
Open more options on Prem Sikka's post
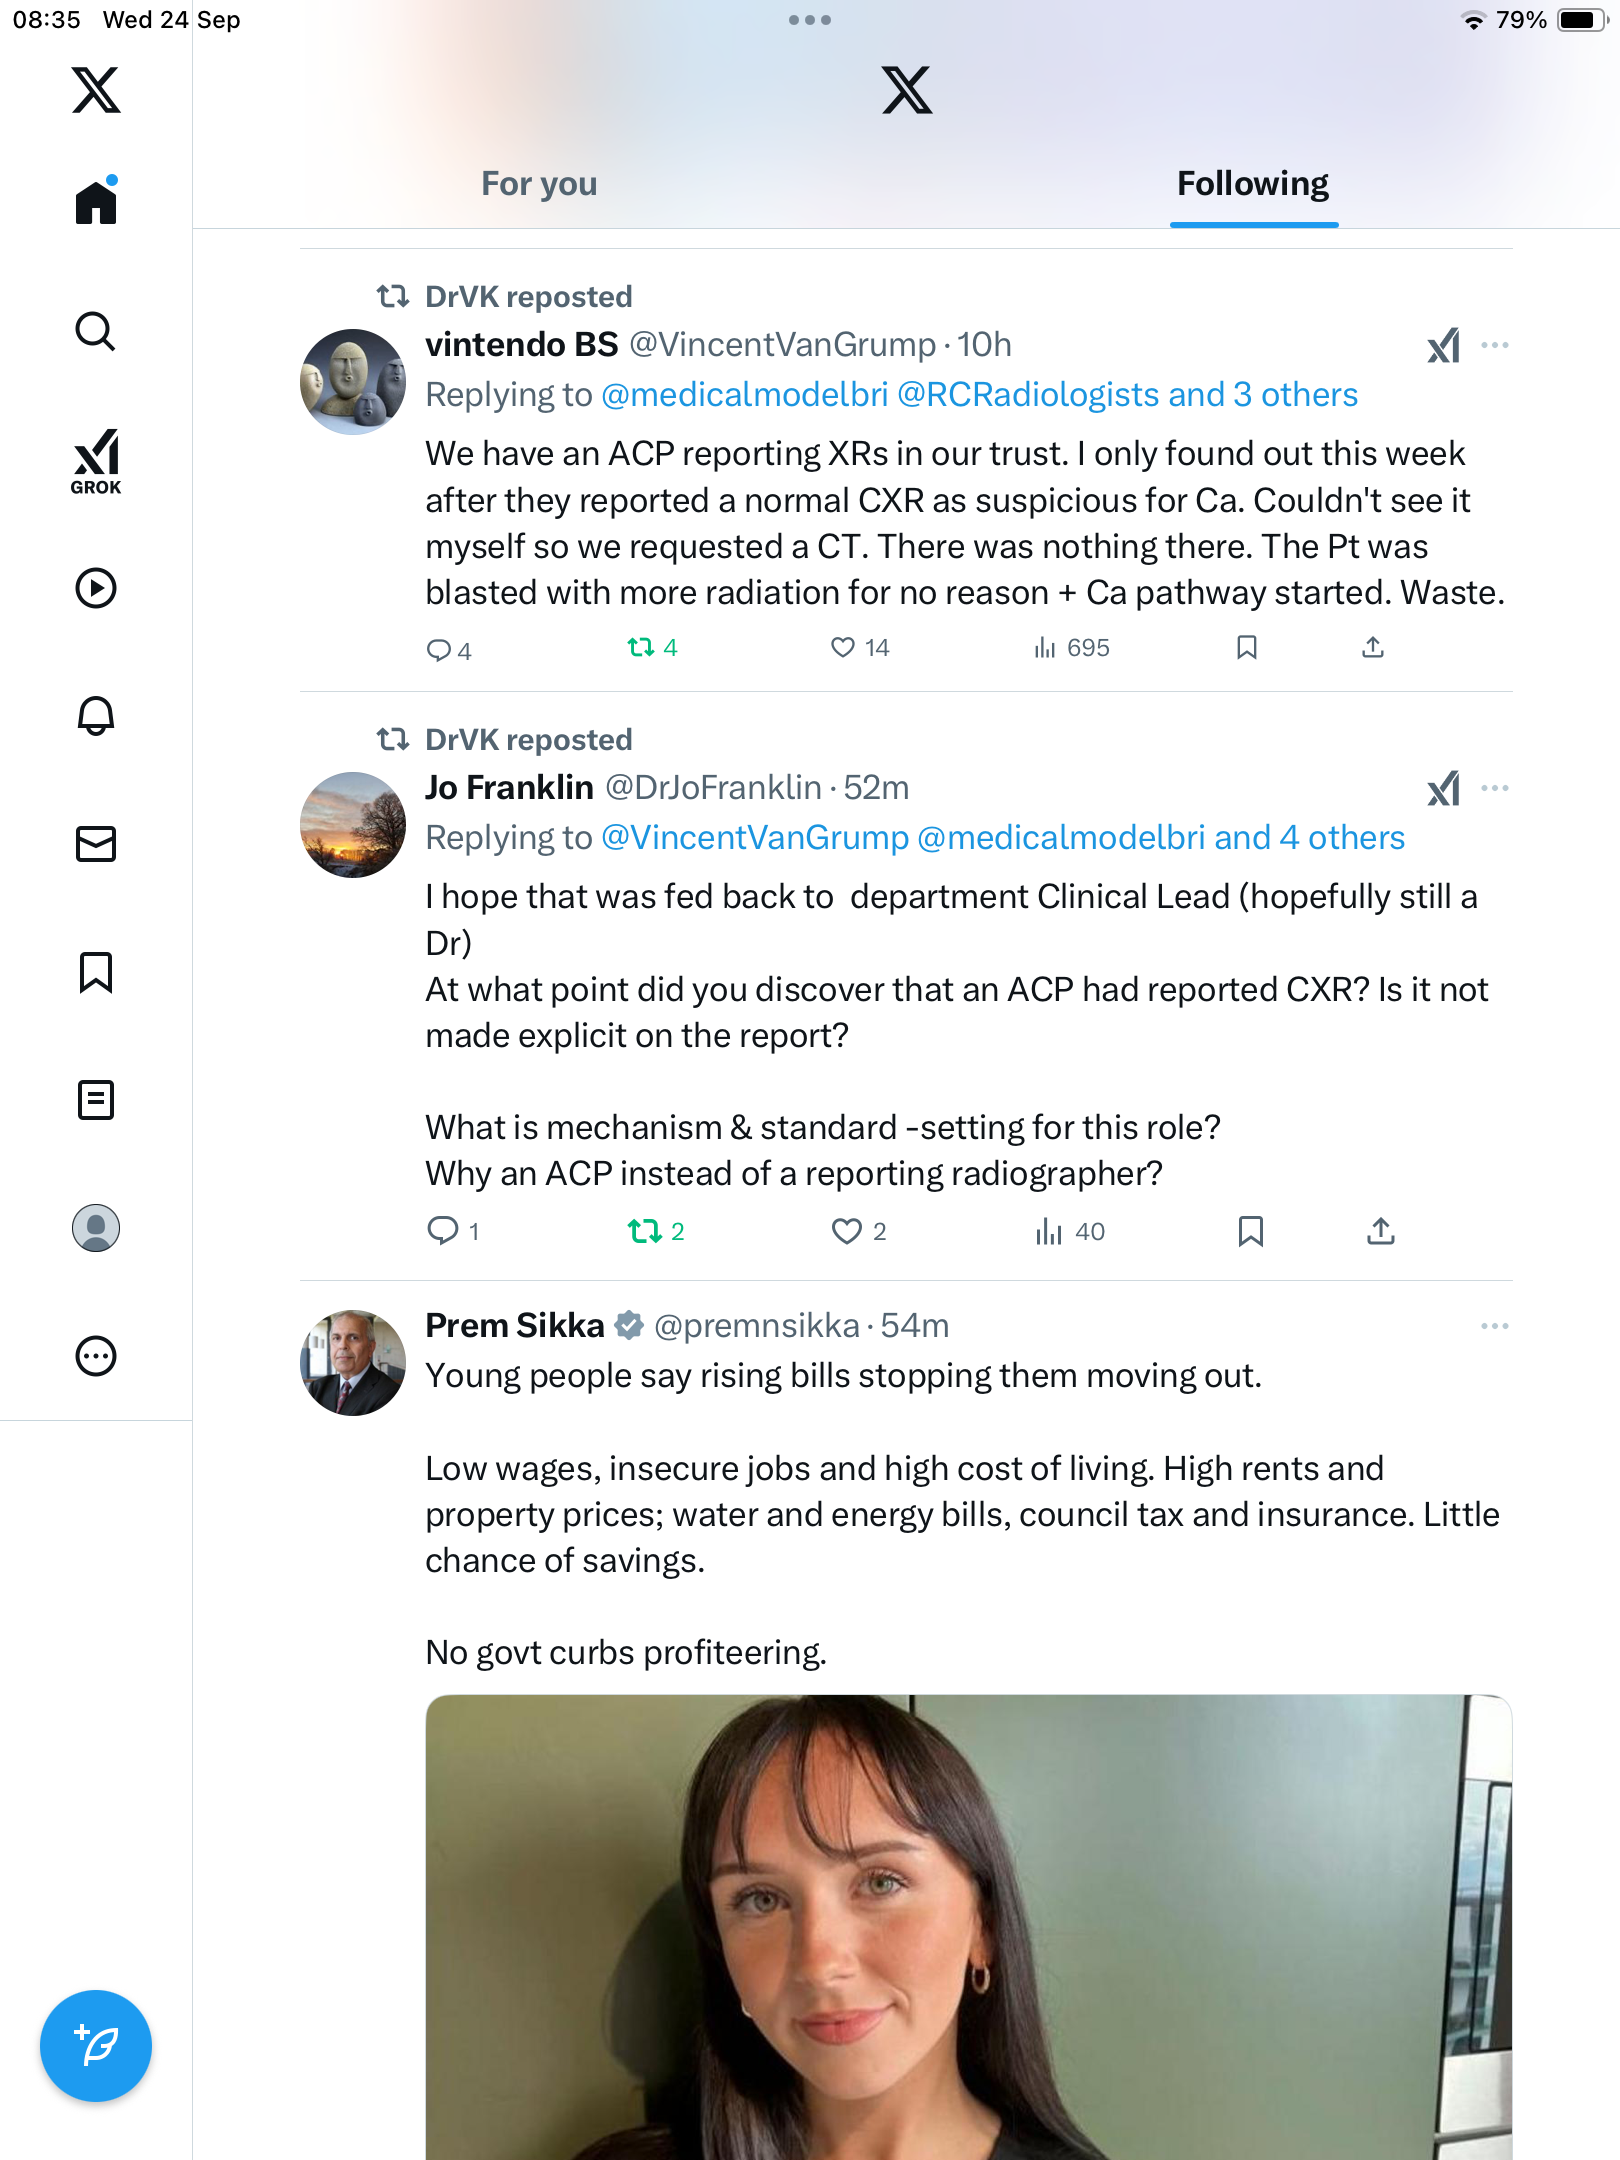(x=1494, y=1326)
